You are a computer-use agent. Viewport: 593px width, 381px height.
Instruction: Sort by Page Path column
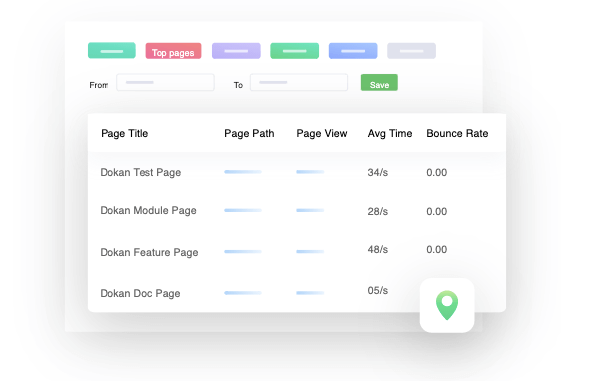249,133
